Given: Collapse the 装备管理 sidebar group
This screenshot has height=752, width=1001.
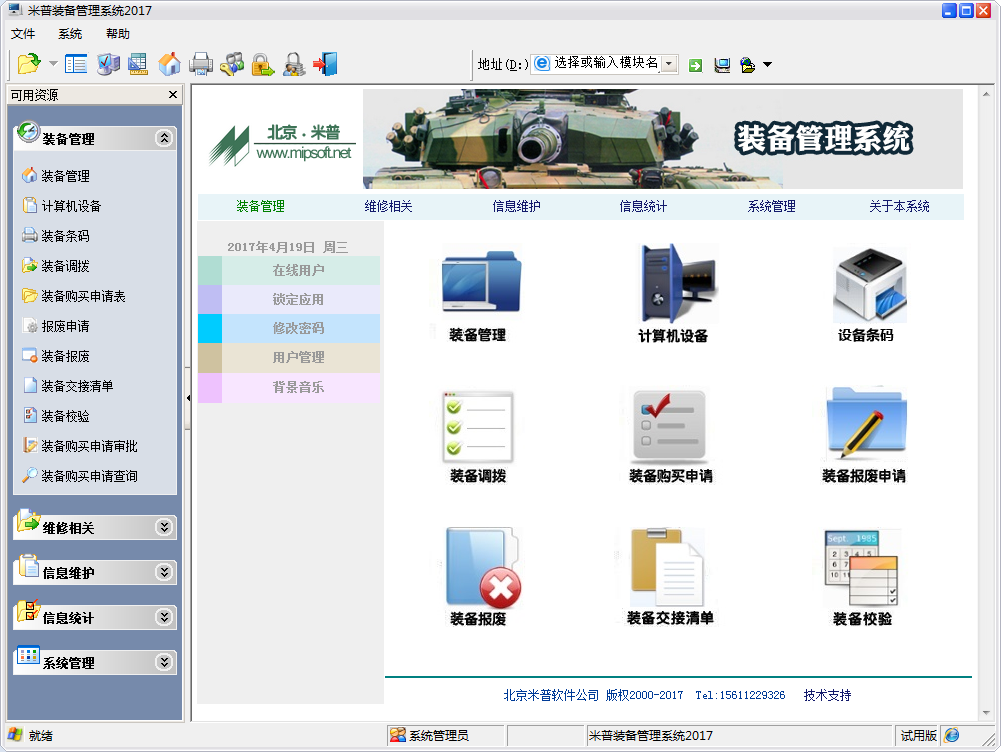Looking at the screenshot, I should (164, 138).
